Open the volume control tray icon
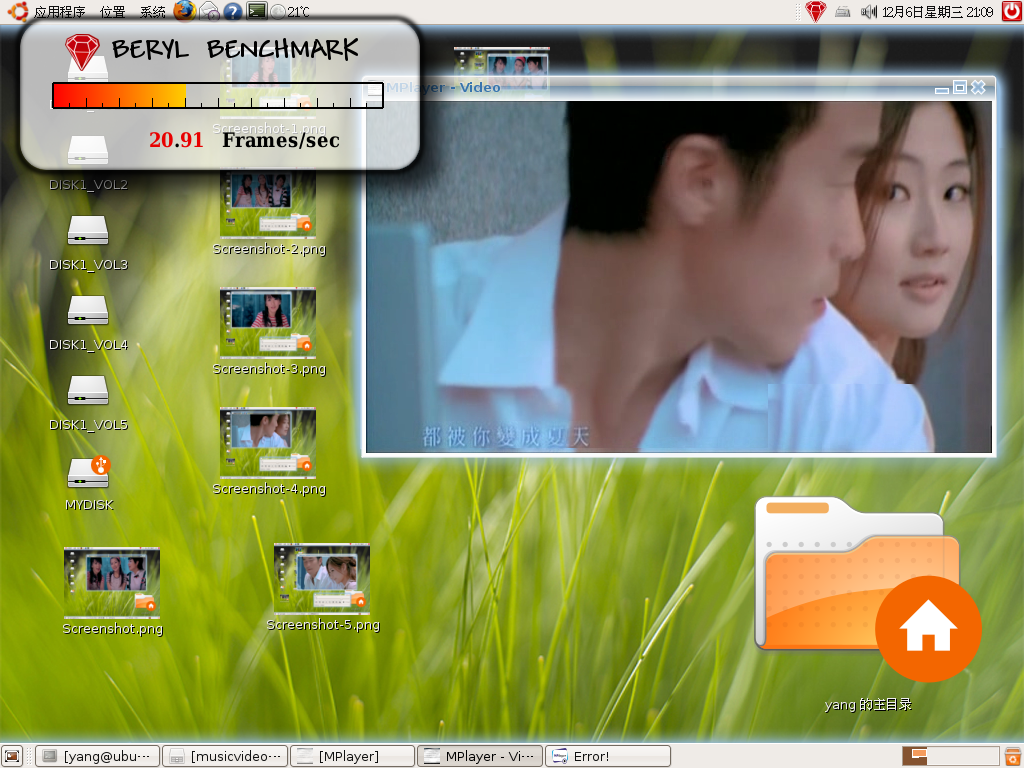 (868, 11)
